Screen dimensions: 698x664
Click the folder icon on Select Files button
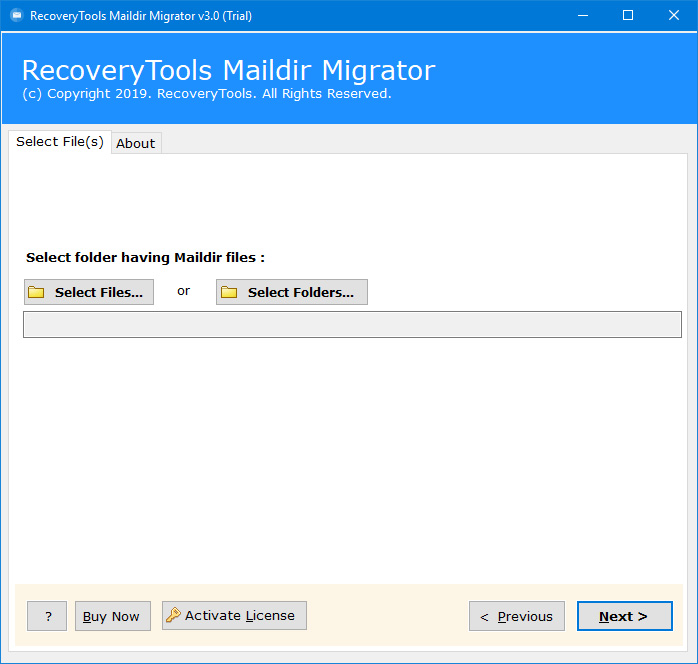click(37, 292)
